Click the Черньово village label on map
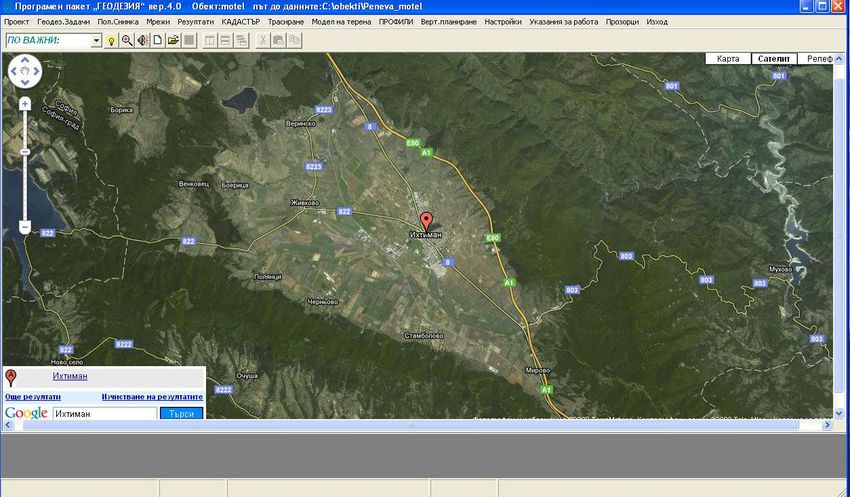Screen dimensions: 850x497 coord(323,302)
